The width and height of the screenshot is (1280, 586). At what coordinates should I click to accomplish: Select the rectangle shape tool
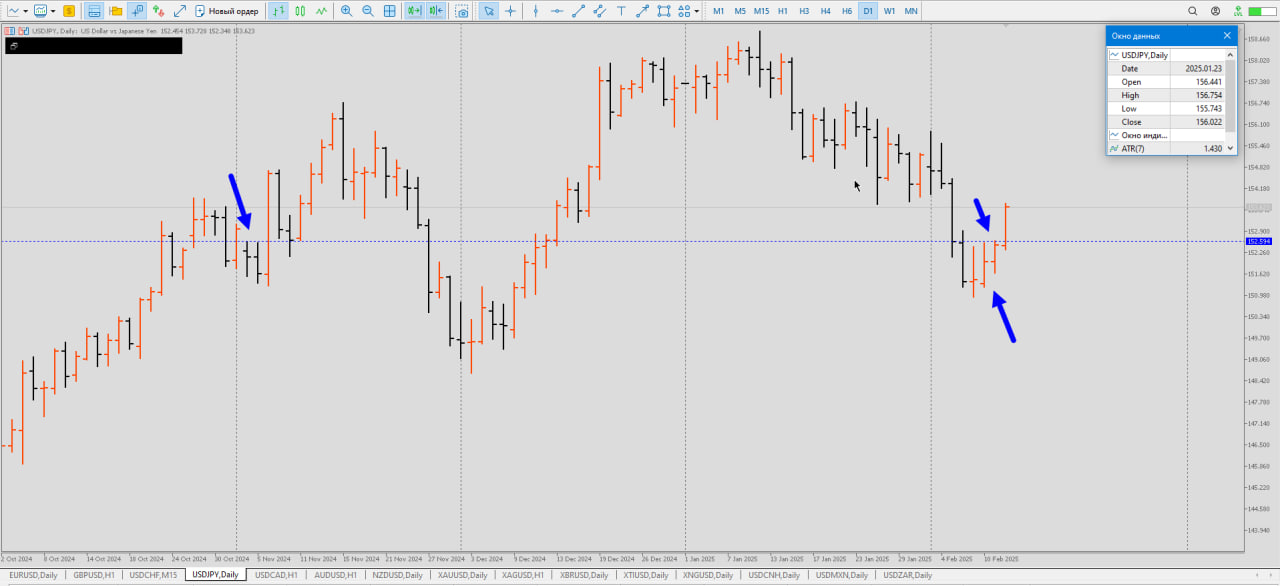point(664,11)
